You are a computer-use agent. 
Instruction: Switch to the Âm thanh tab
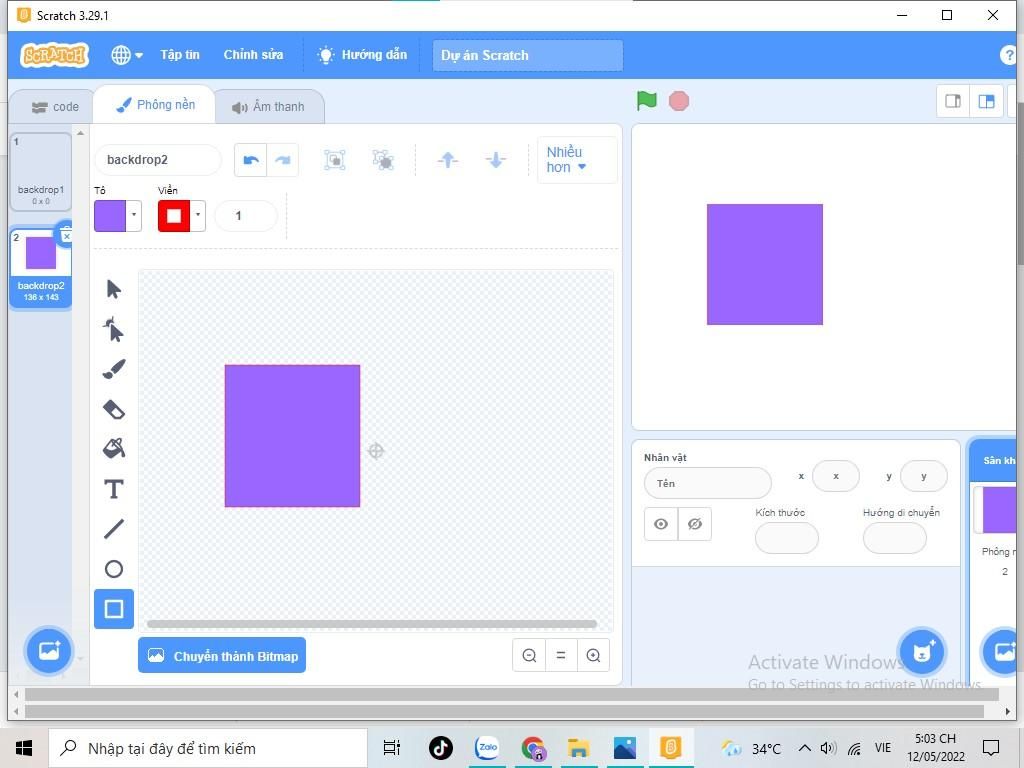[x=268, y=106]
